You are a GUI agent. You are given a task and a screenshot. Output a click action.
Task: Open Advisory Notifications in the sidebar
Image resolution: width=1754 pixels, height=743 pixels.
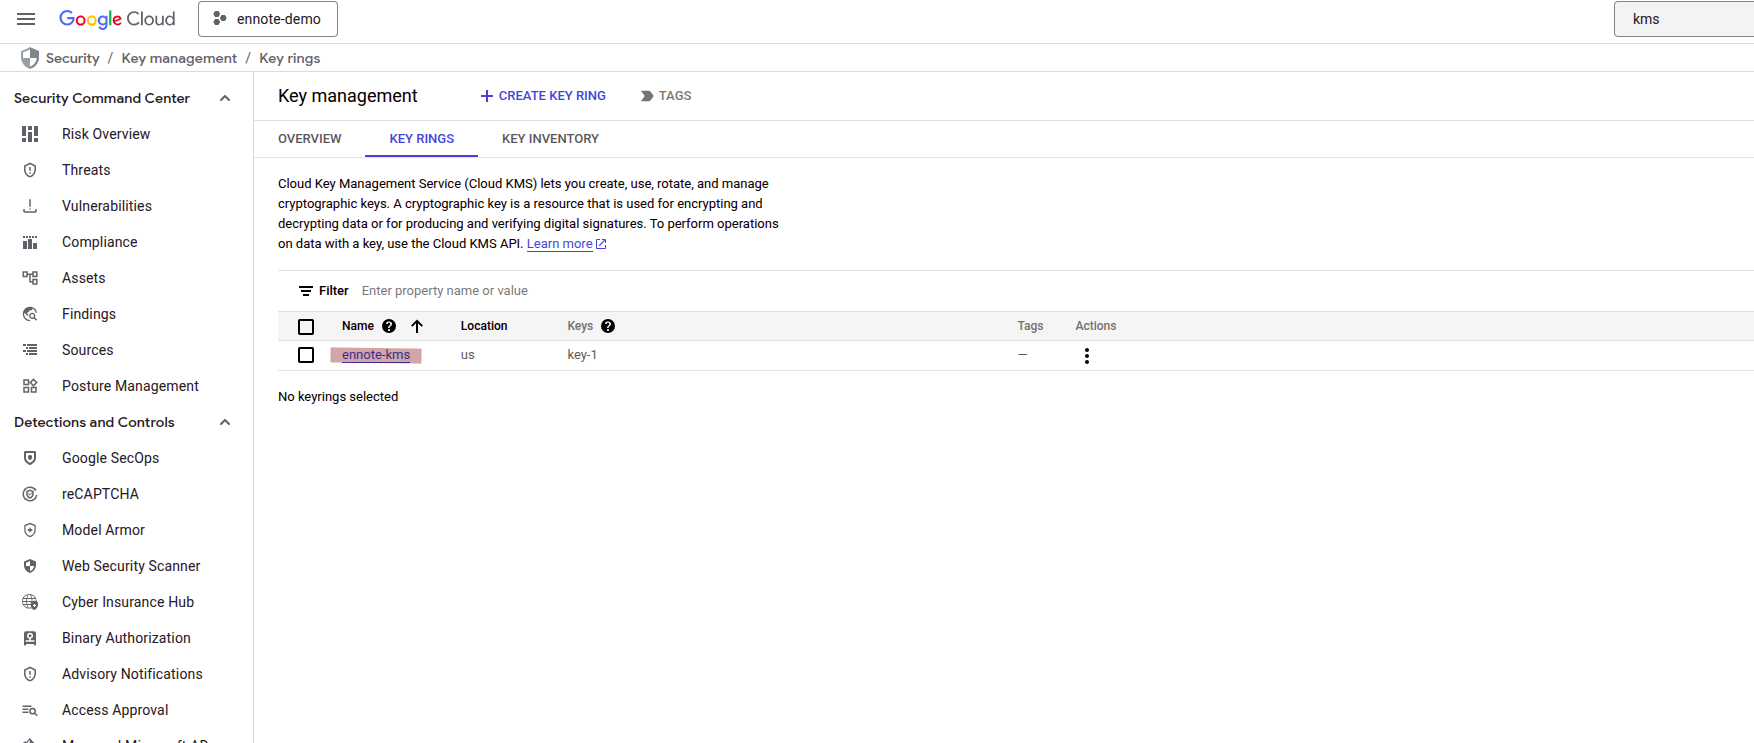click(x=132, y=674)
